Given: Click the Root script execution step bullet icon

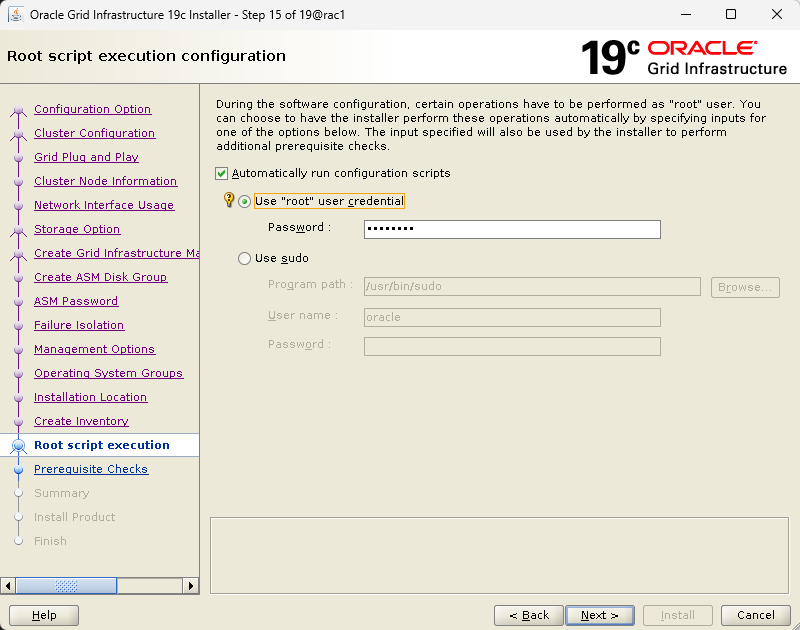Looking at the screenshot, I should [18, 445].
